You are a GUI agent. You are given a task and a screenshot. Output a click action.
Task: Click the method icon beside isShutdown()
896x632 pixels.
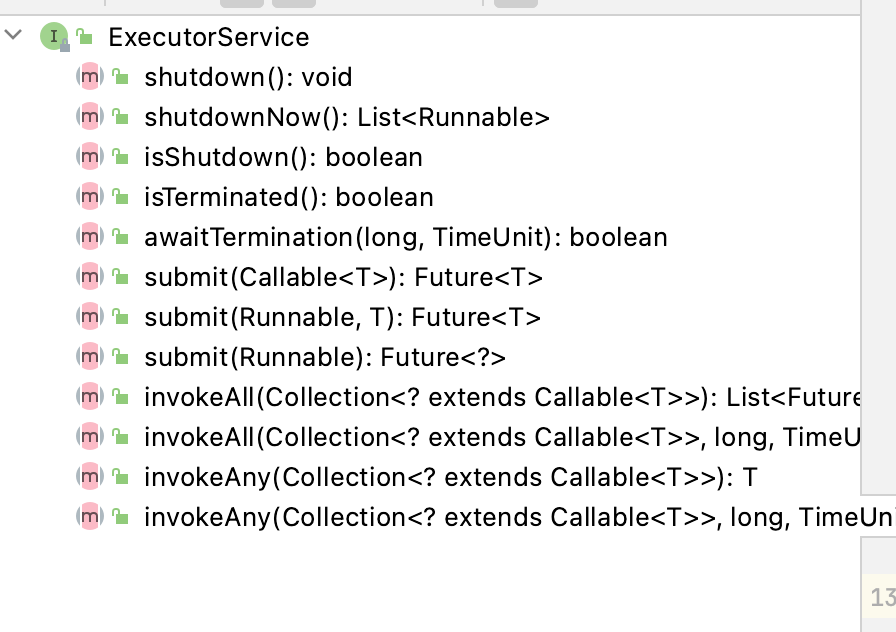pyautogui.click(x=89, y=157)
